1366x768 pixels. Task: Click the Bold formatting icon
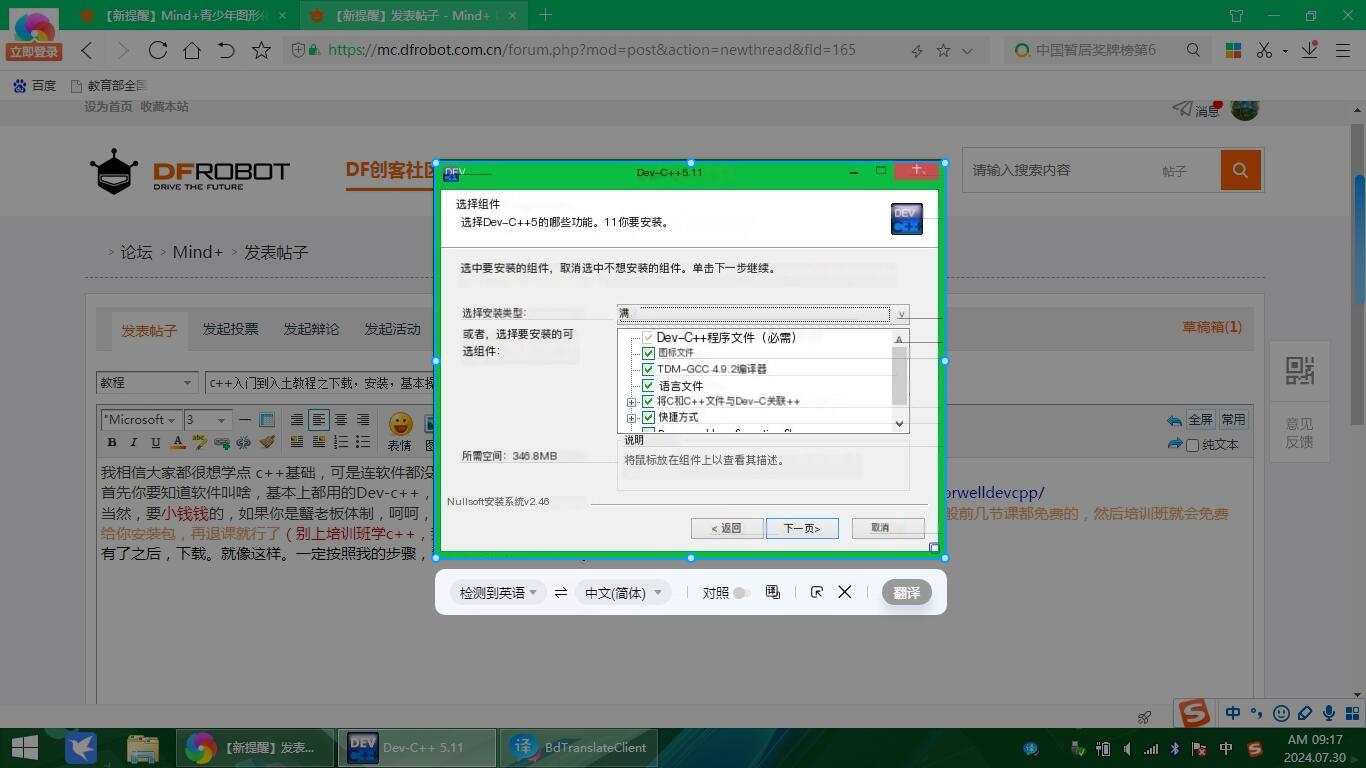pyautogui.click(x=112, y=442)
